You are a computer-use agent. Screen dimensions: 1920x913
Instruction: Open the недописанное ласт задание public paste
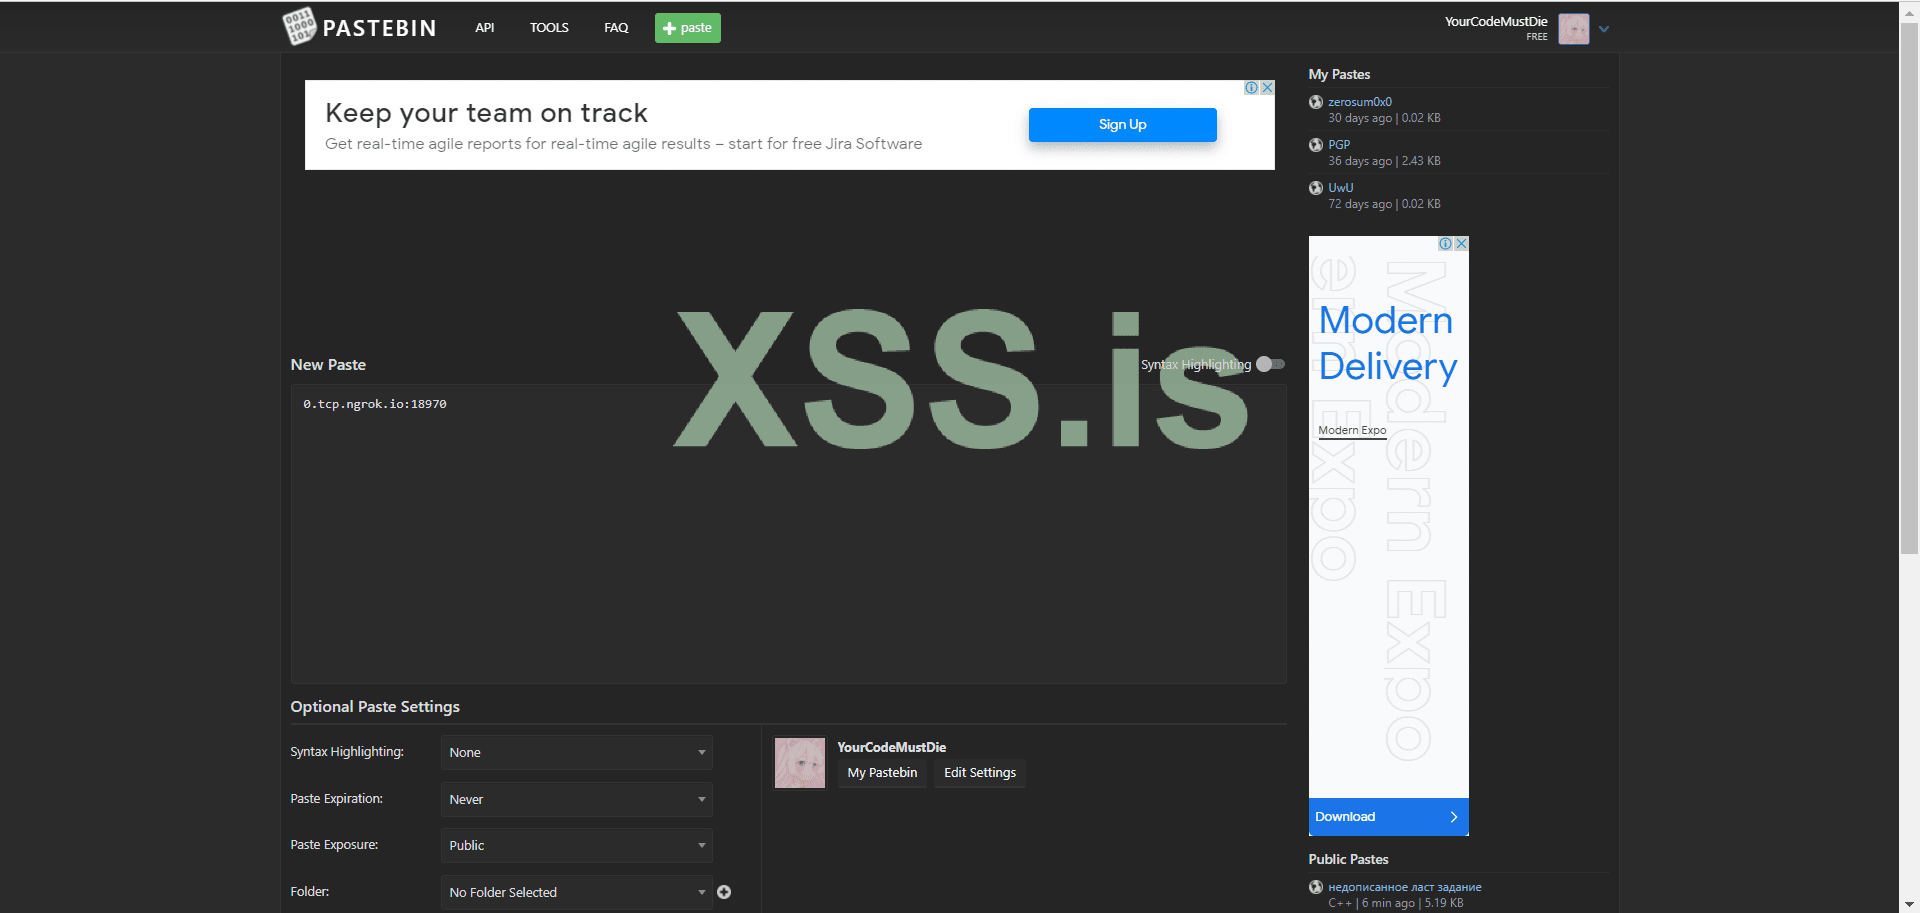tap(1405, 887)
